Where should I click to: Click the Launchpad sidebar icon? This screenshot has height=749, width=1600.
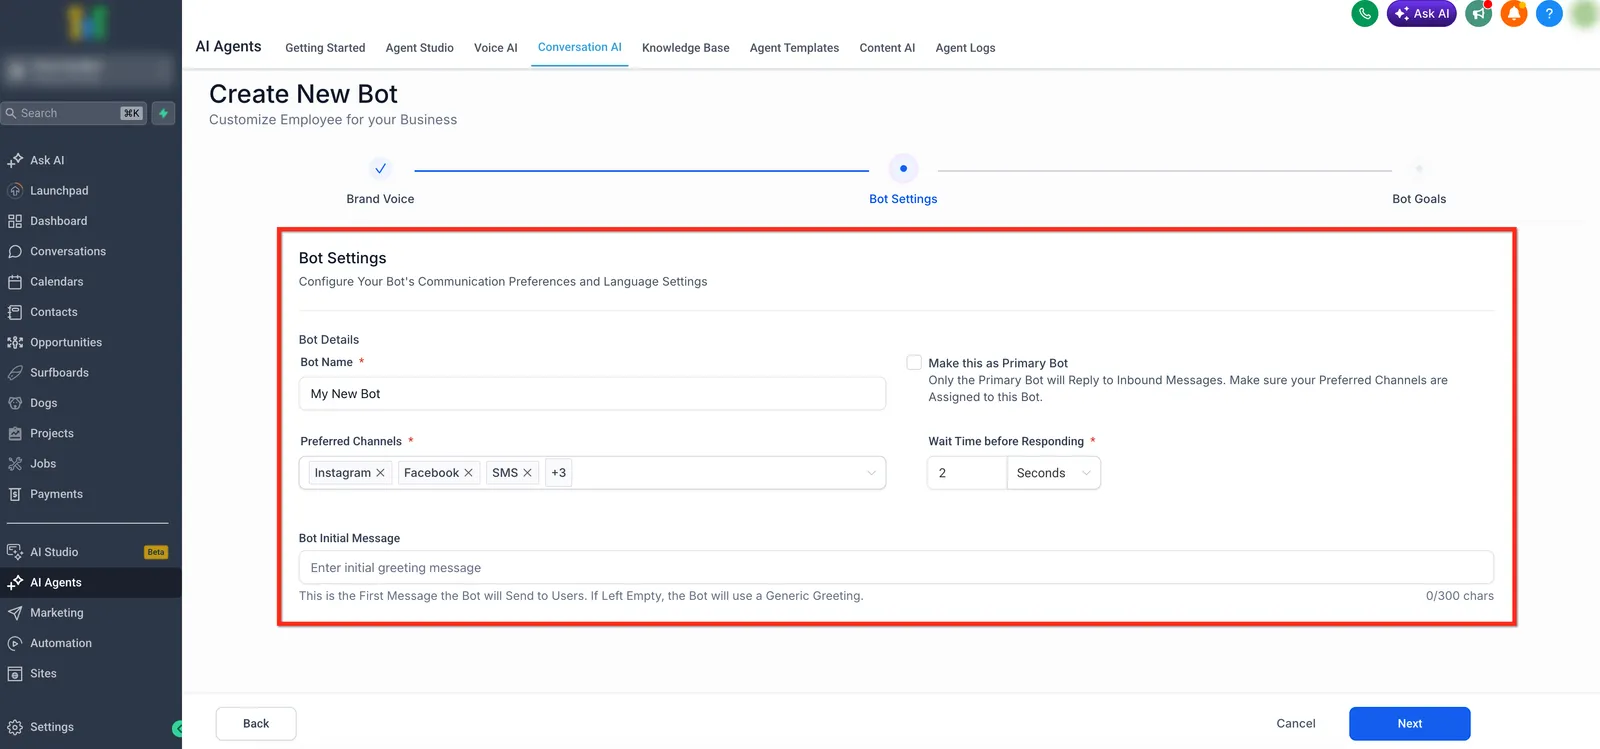click(x=15, y=190)
